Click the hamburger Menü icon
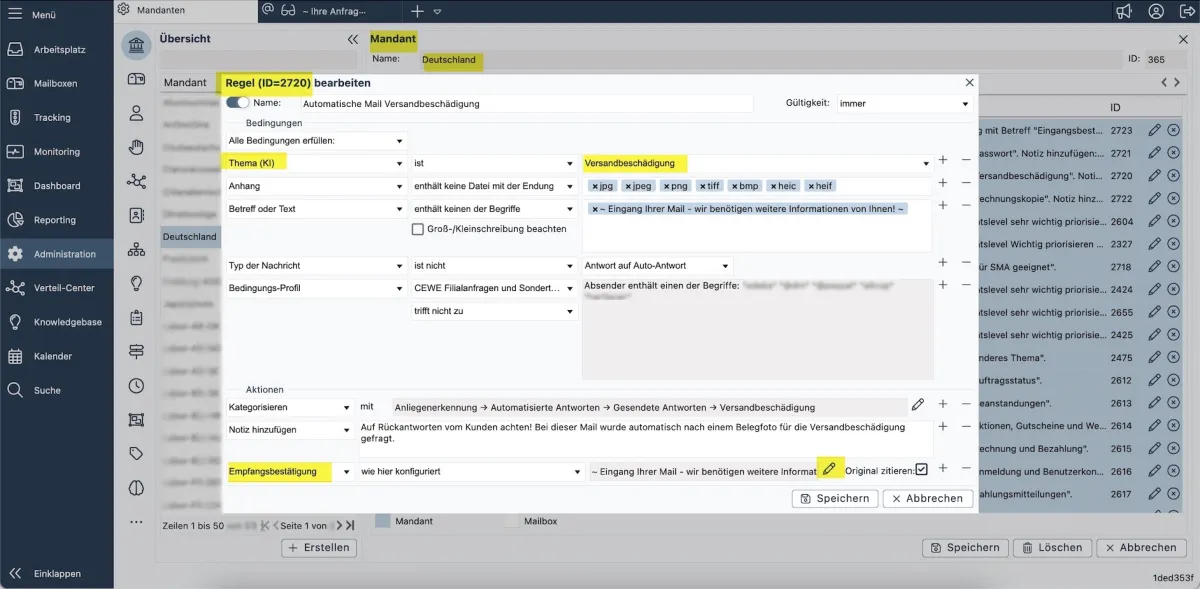Screen dimensions: 1200x589 (15, 15)
